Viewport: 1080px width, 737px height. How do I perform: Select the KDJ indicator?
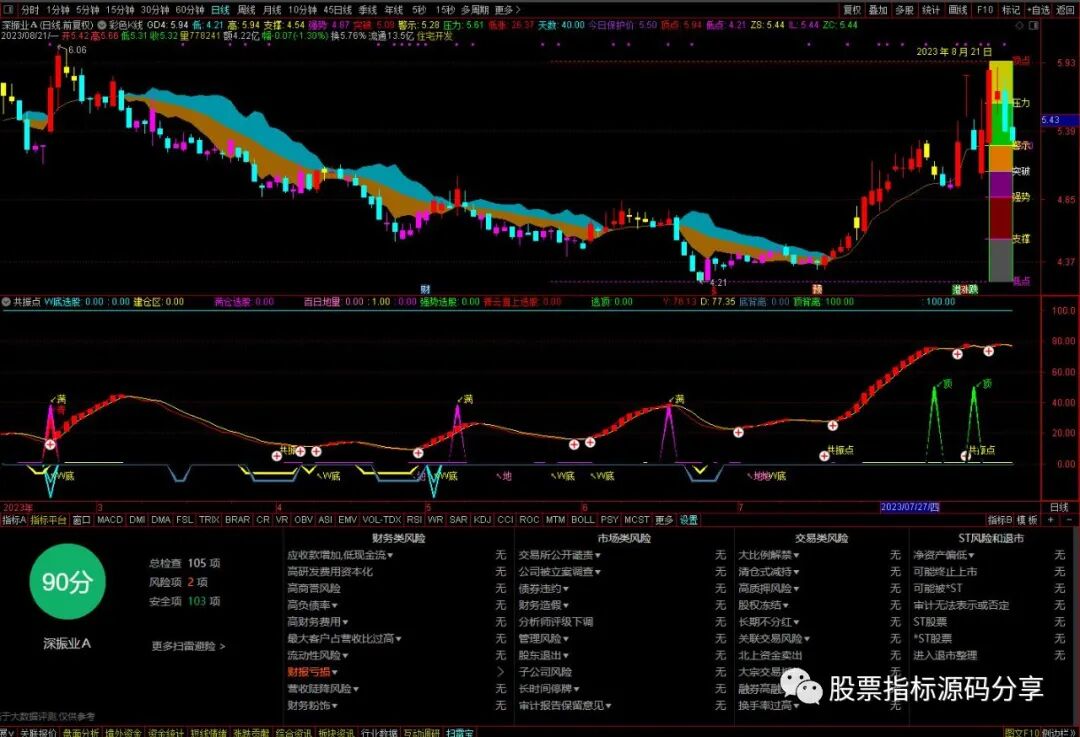coord(482,520)
